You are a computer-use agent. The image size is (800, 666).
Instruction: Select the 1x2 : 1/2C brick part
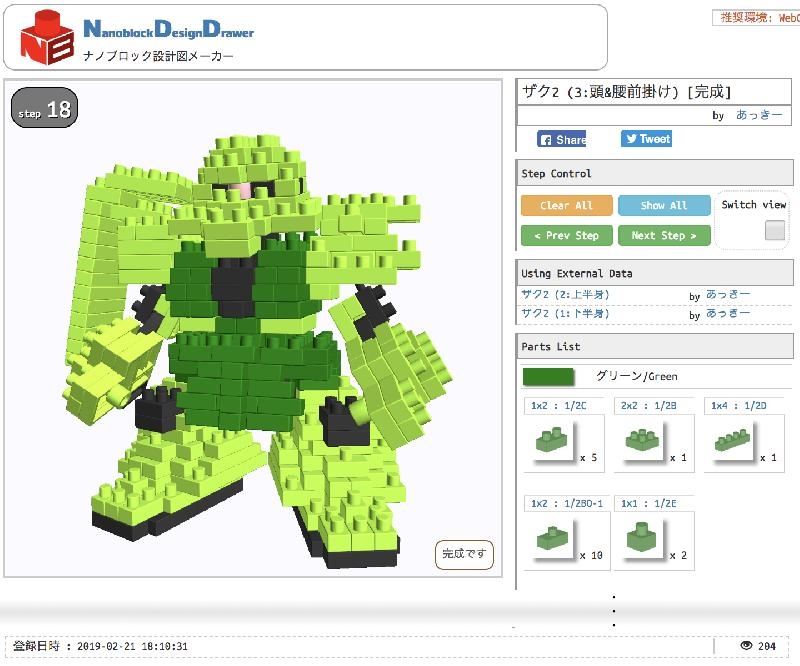tap(552, 438)
